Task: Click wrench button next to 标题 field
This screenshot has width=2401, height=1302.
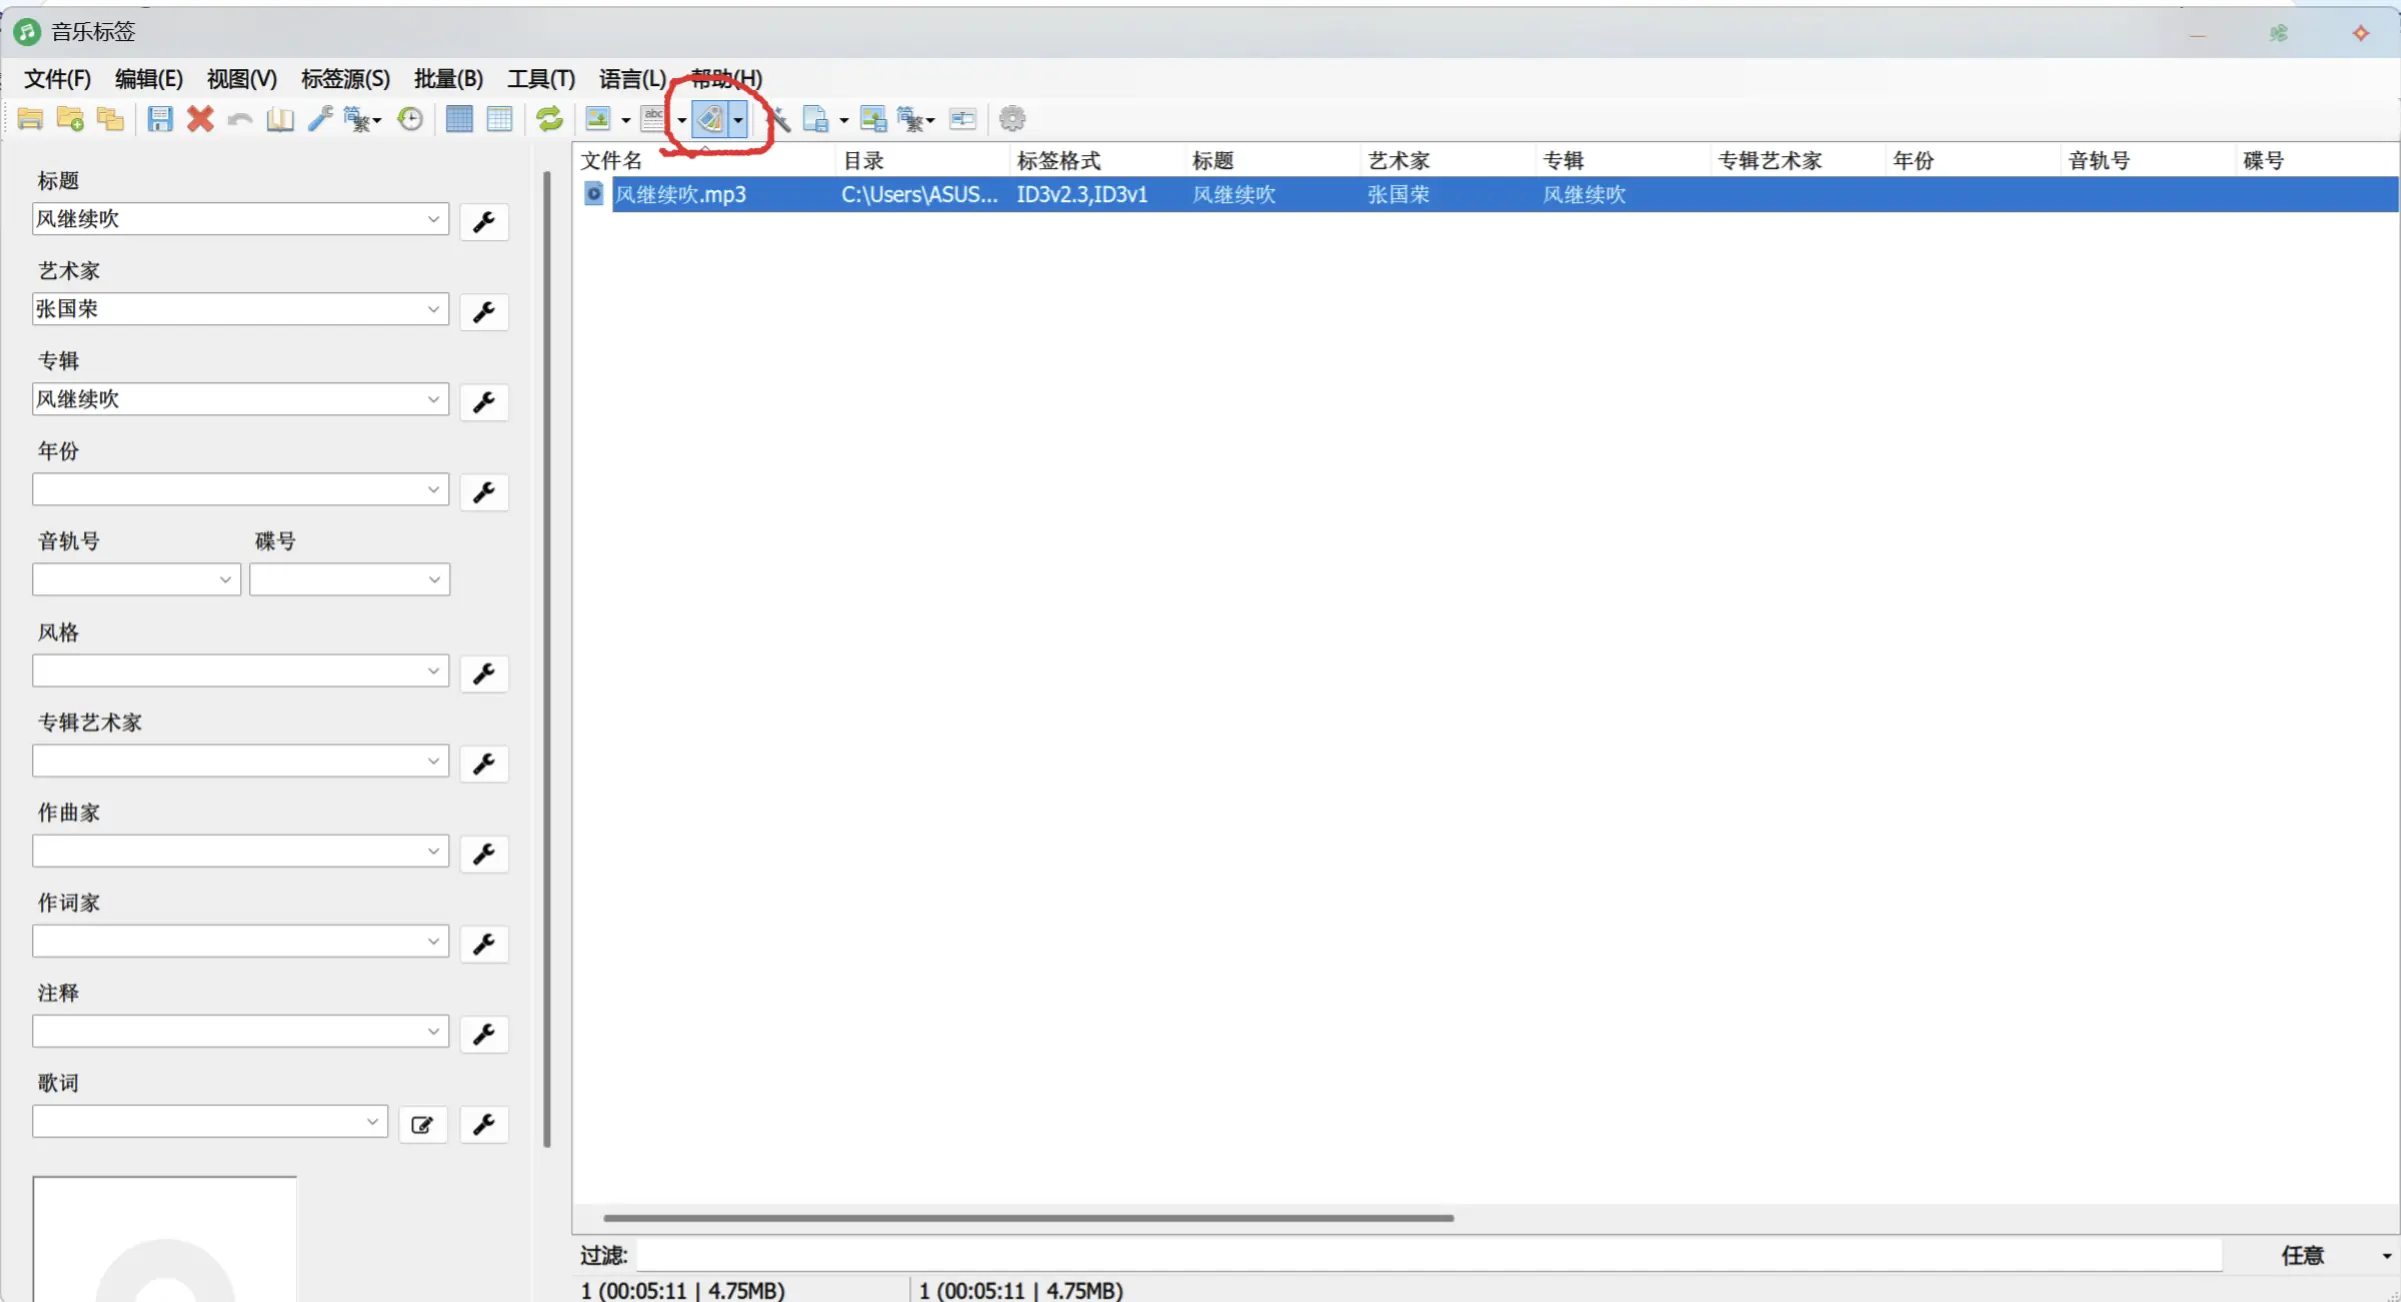Action: point(484,221)
